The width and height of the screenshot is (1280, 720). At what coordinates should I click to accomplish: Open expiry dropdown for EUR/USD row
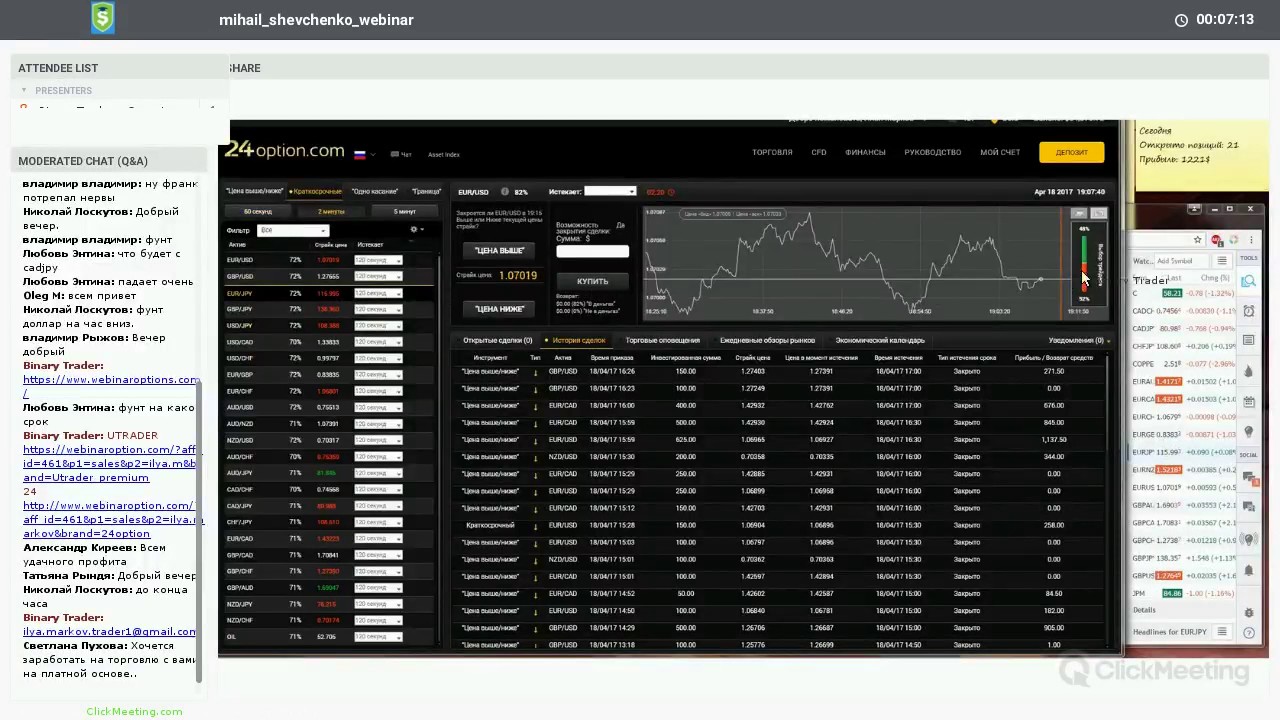[x=378, y=260]
